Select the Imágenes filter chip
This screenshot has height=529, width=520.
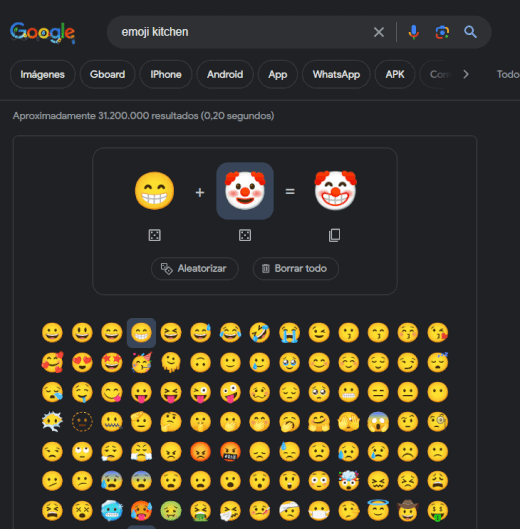(x=43, y=74)
